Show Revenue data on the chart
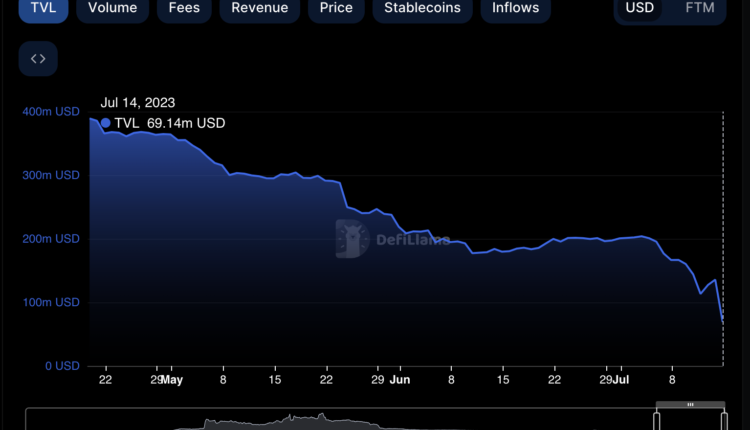Viewport: 750px width, 430px height. (x=259, y=8)
